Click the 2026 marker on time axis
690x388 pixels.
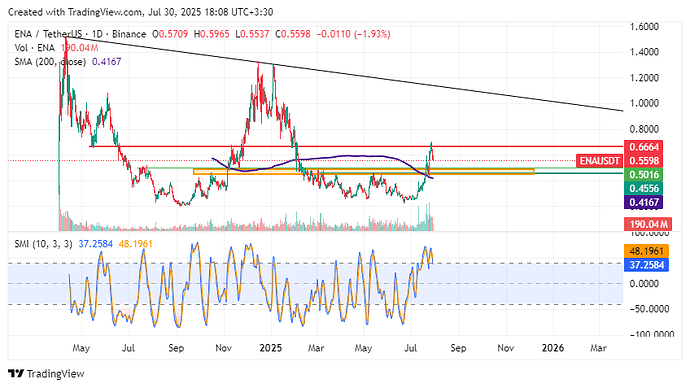pos(553,348)
